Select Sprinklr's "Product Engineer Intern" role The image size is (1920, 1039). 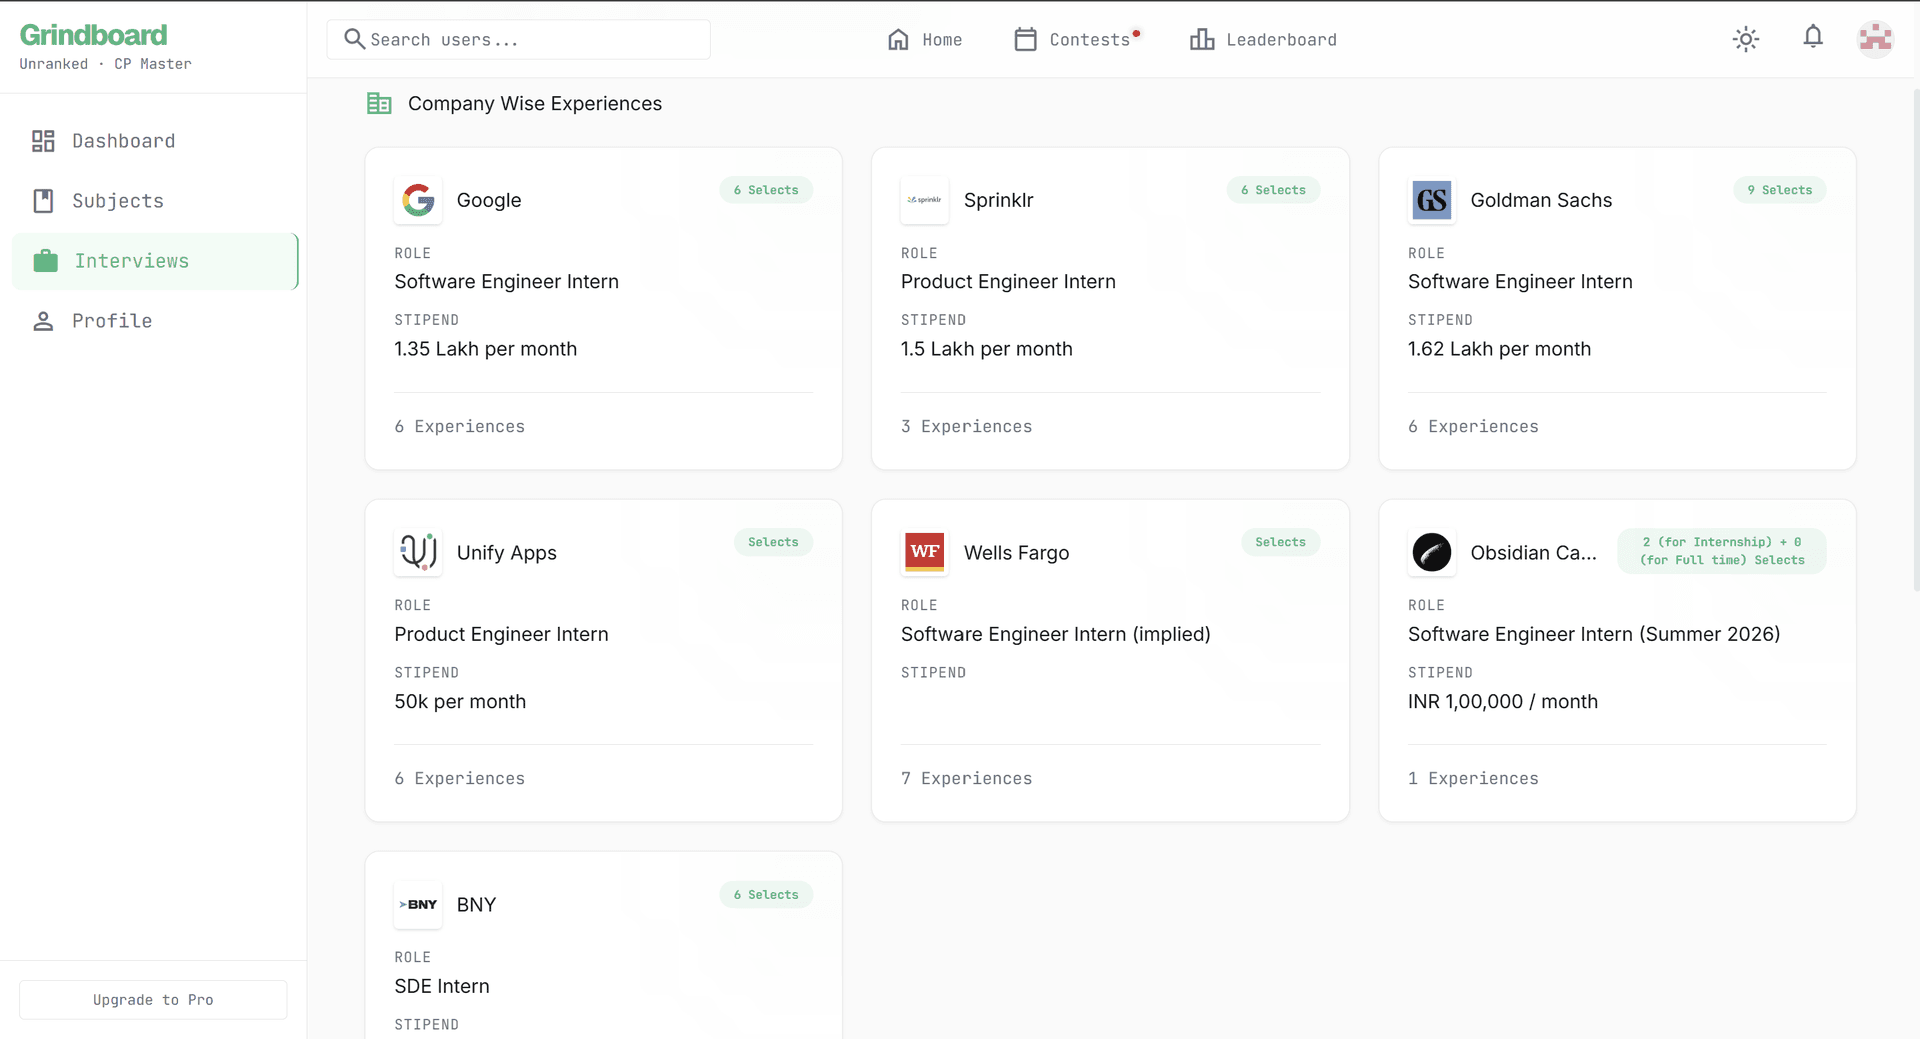tap(1008, 282)
